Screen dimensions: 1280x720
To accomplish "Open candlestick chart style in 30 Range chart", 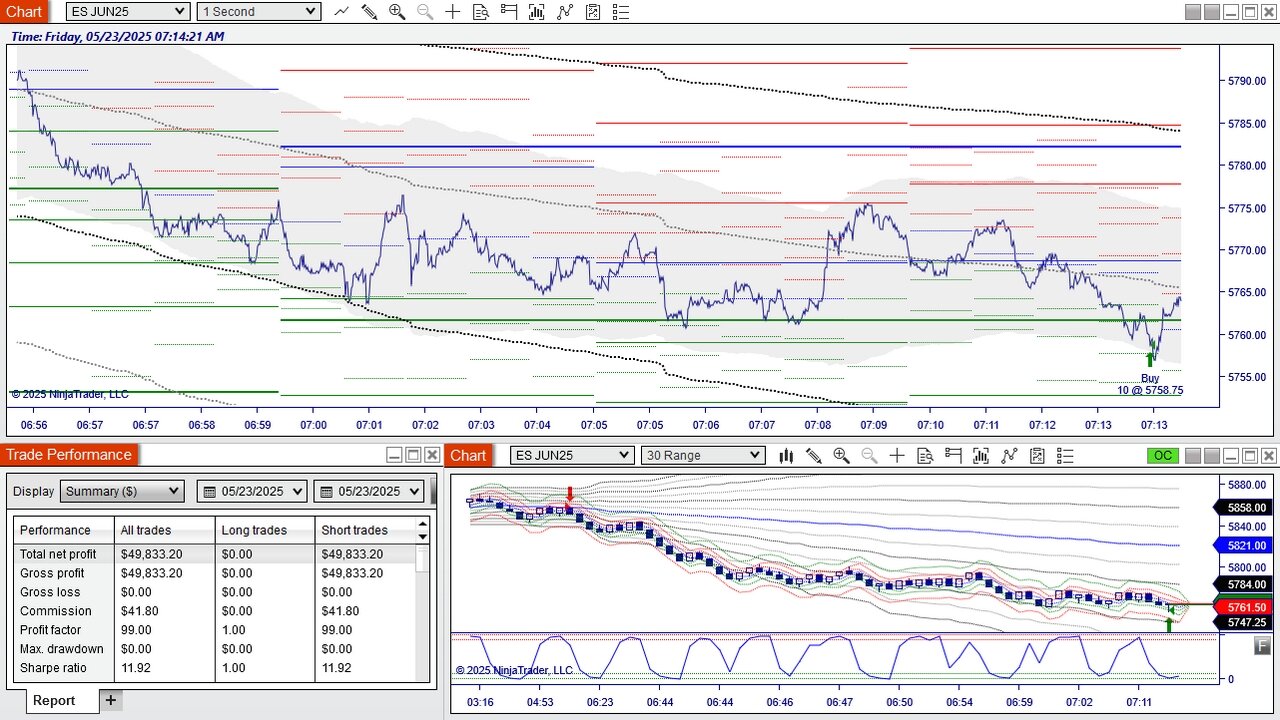I will tap(786, 456).
